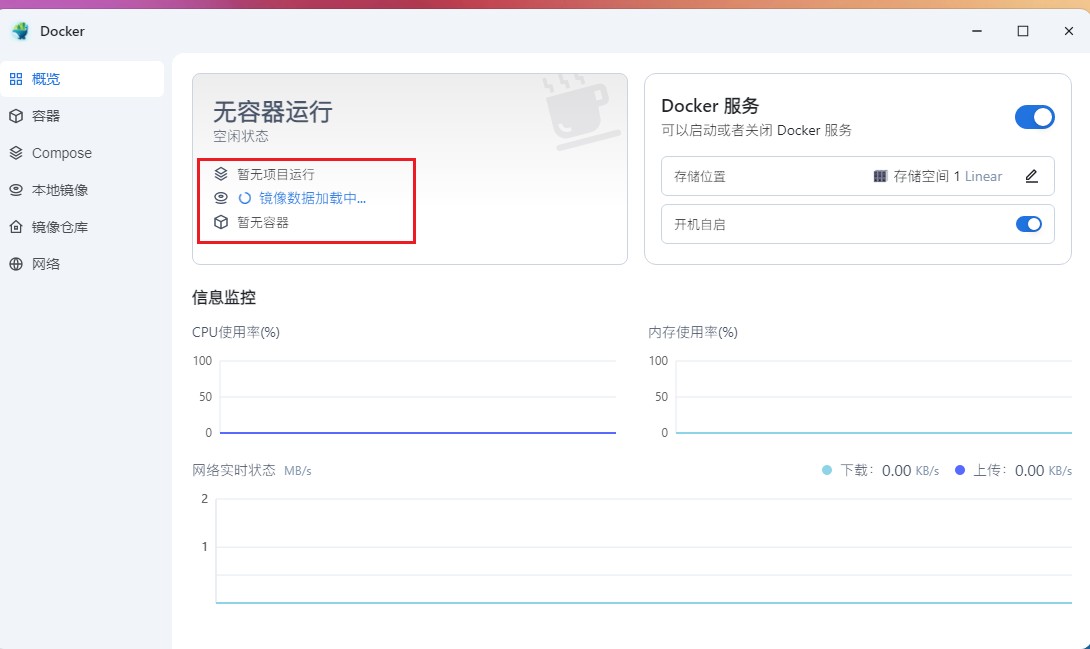Click the pencil edit icon for 存储位置
This screenshot has height=649, width=1090.
click(x=1032, y=176)
